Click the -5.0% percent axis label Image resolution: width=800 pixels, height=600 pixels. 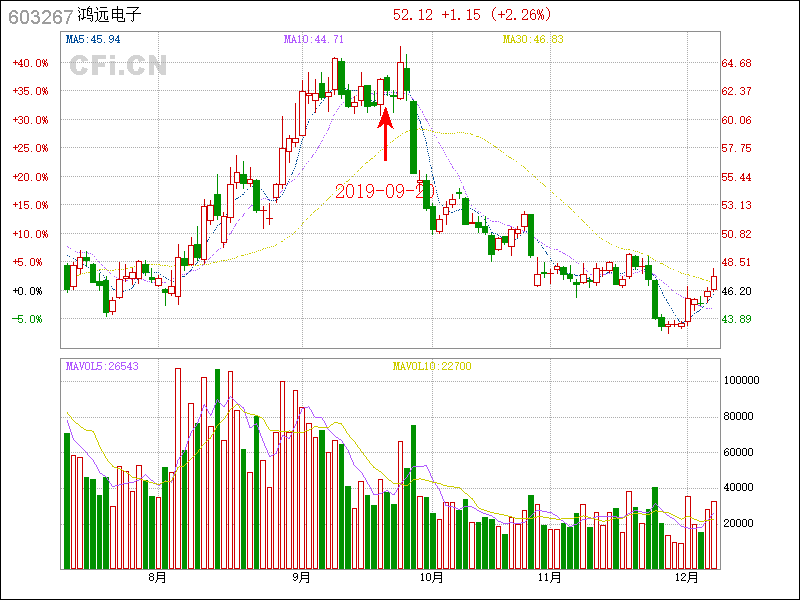(x=28, y=319)
